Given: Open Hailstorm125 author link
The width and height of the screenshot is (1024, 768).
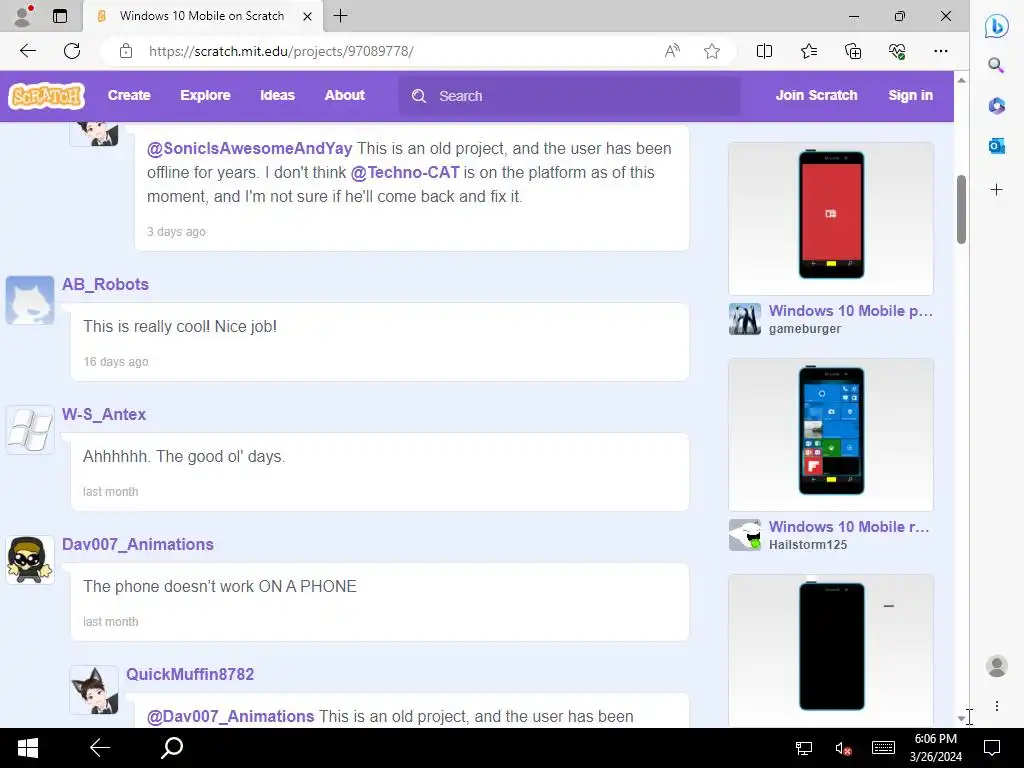Looking at the screenshot, I should coord(808,545).
